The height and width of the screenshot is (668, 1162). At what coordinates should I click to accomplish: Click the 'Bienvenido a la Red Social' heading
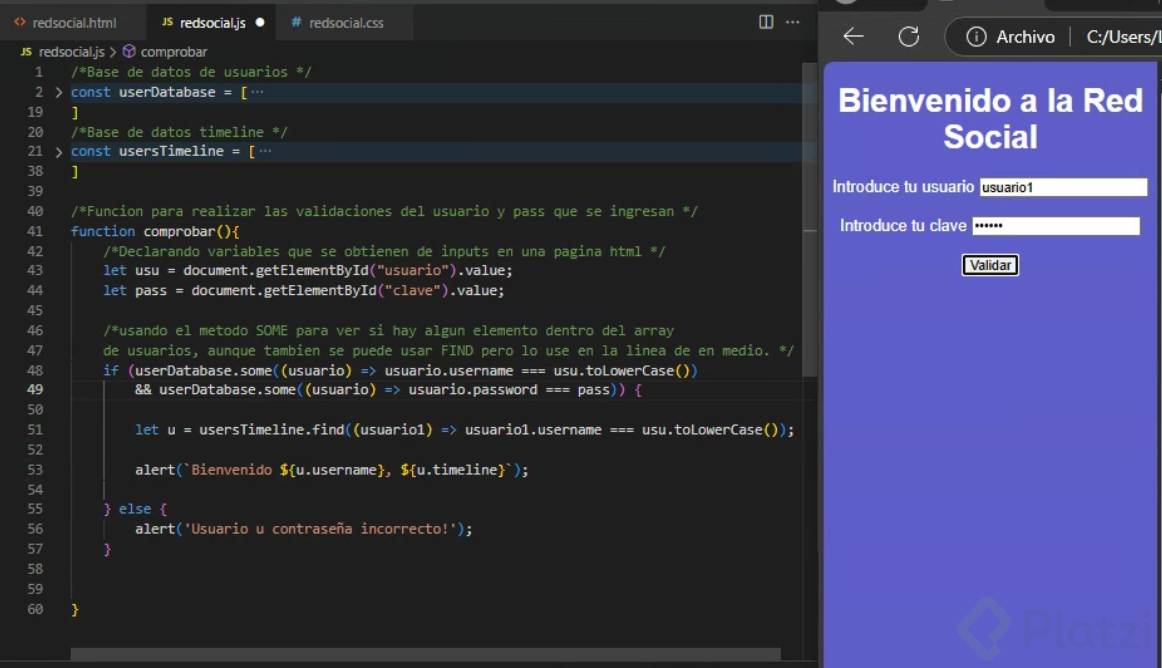tap(990, 119)
